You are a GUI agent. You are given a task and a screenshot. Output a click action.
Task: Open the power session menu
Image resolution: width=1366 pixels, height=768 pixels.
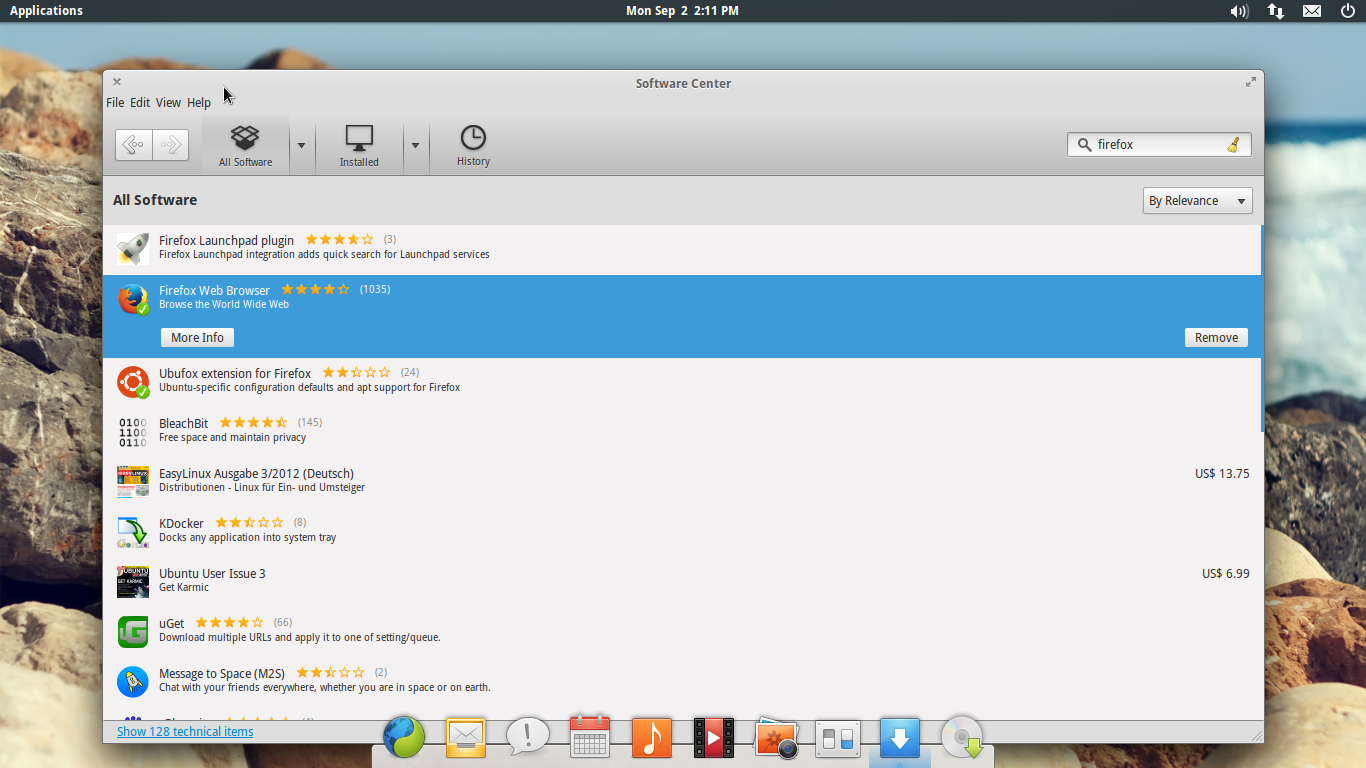1348,11
